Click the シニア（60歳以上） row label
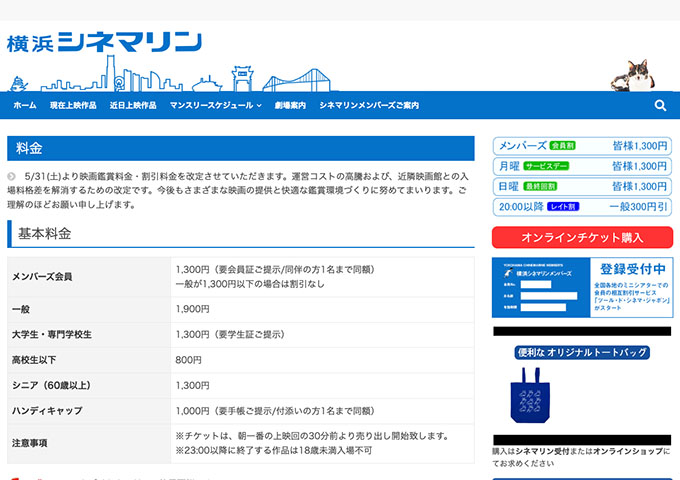This screenshot has height=480, width=680. click(51, 385)
